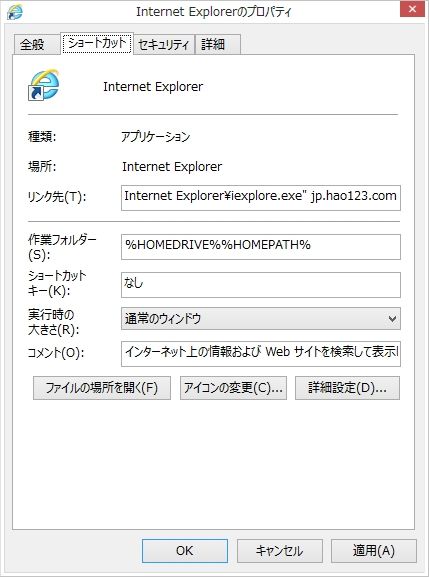Focus the ショートカットキー field
The image size is (429, 577).
[260, 284]
